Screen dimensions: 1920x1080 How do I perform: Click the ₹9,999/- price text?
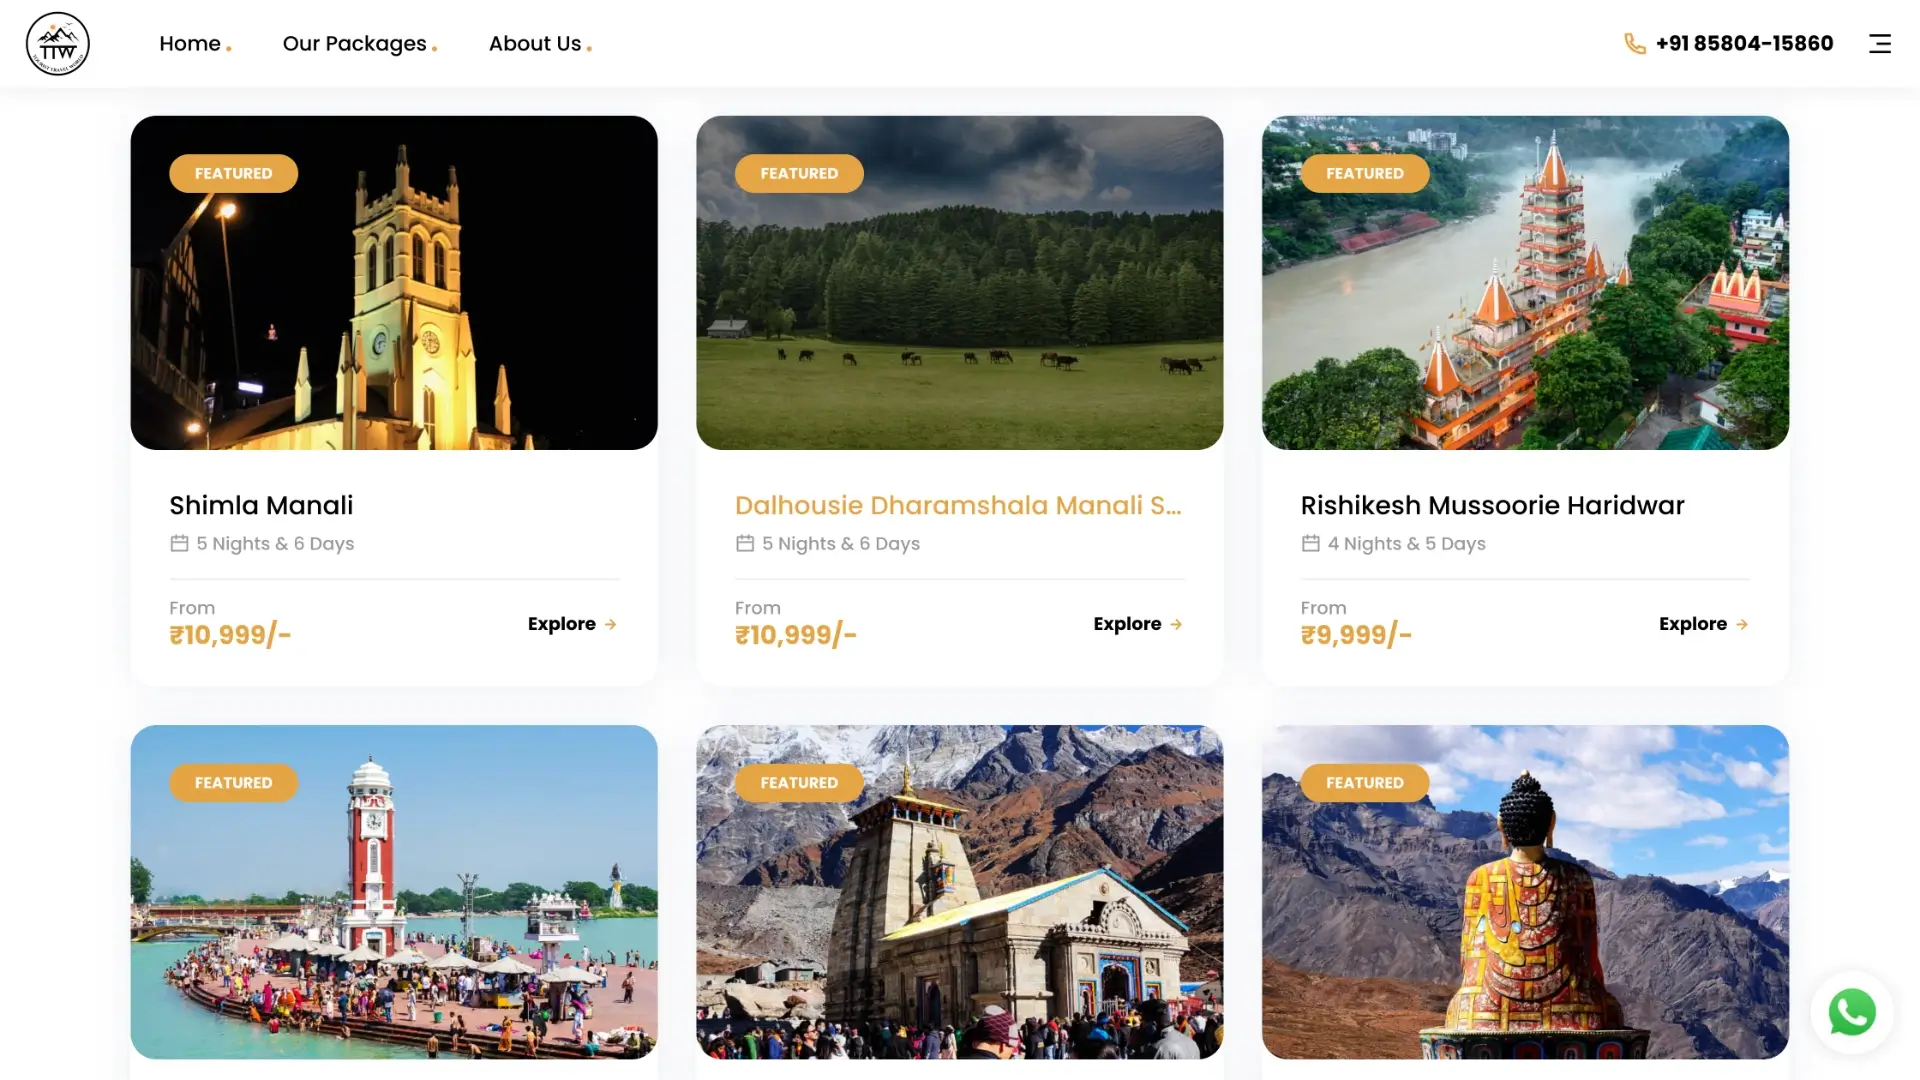1356,635
